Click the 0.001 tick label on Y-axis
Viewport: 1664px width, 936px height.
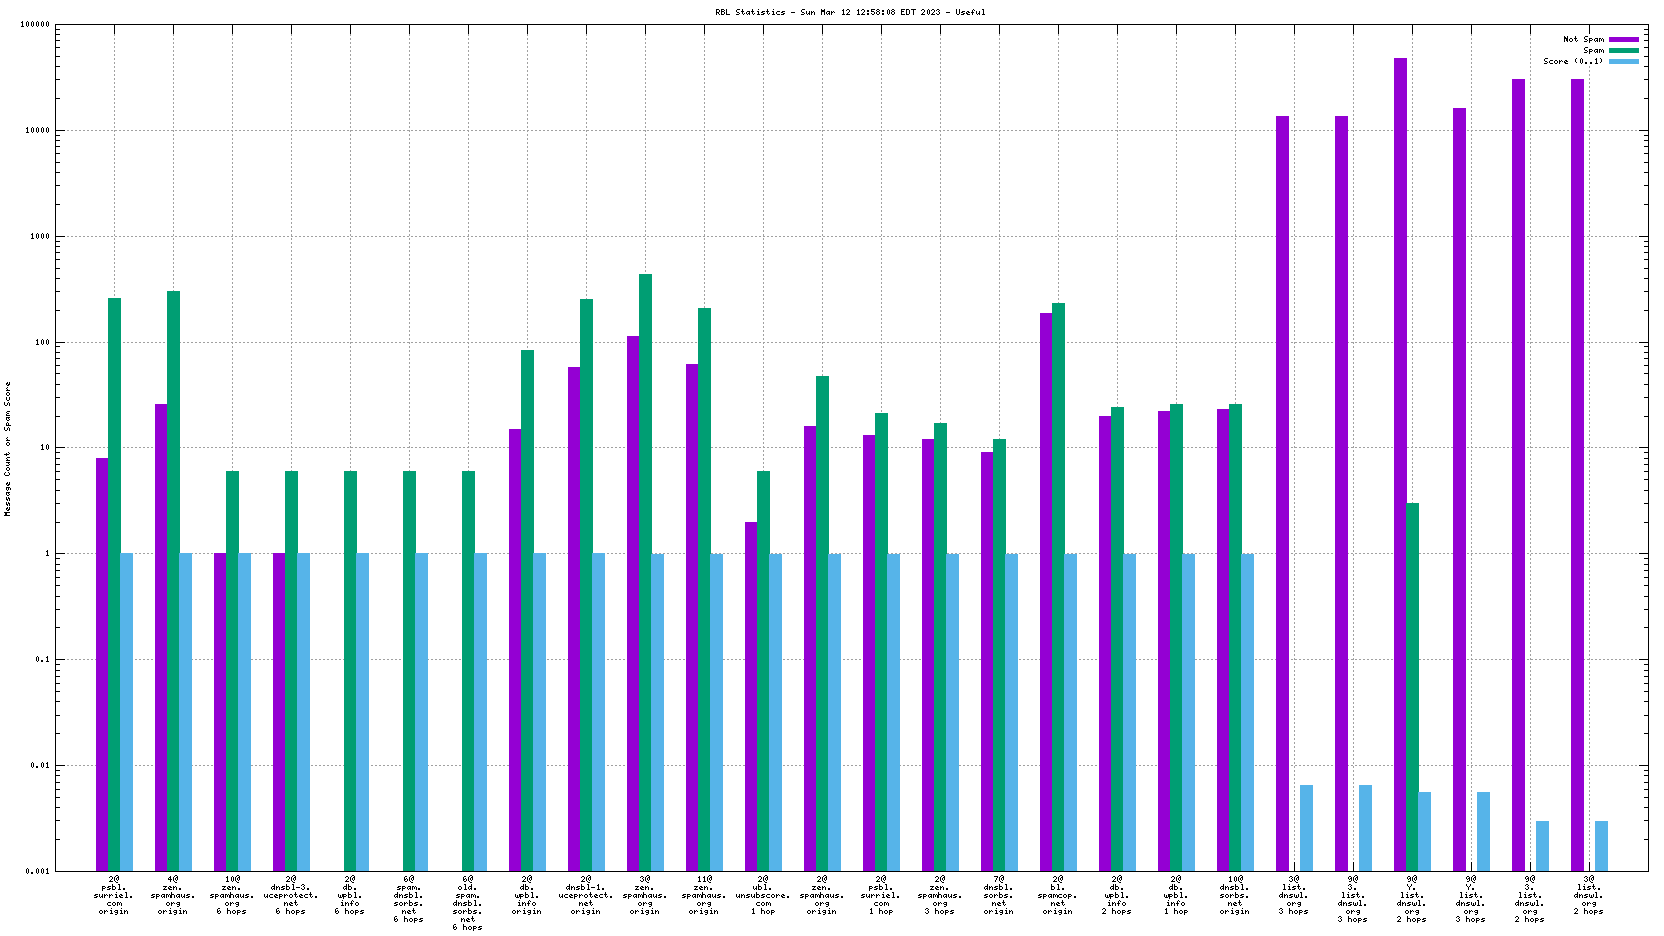[x=38, y=871]
